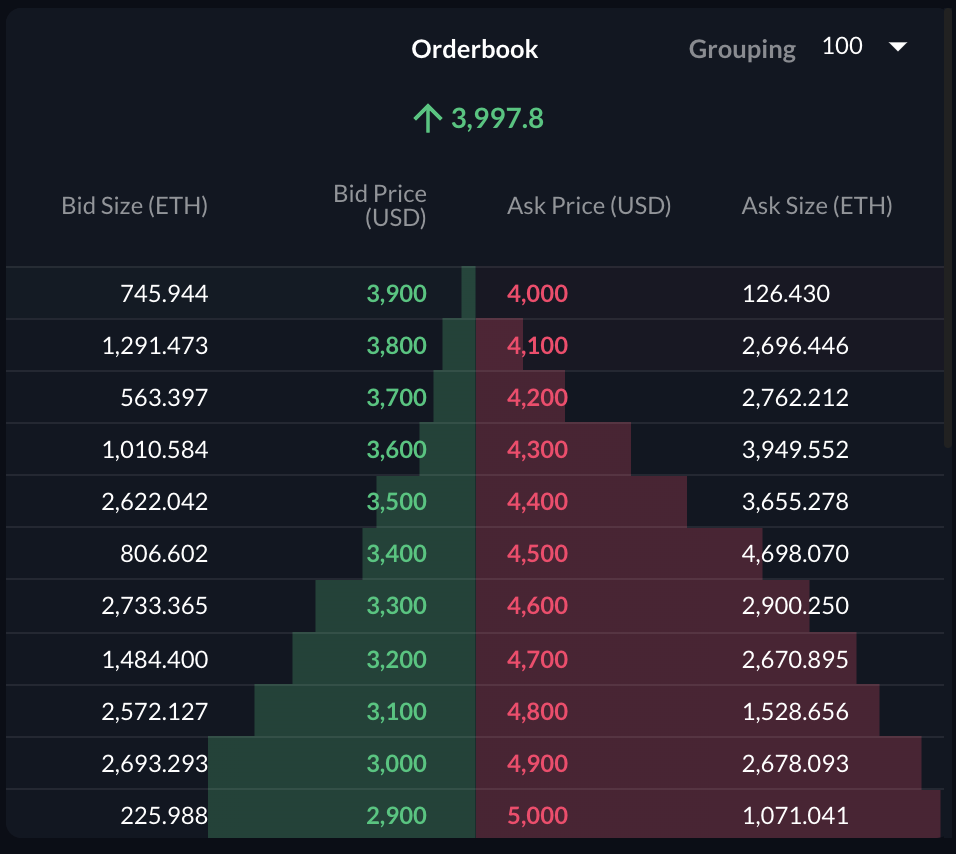Click bid size 745.944
The image size is (956, 854).
tap(164, 294)
